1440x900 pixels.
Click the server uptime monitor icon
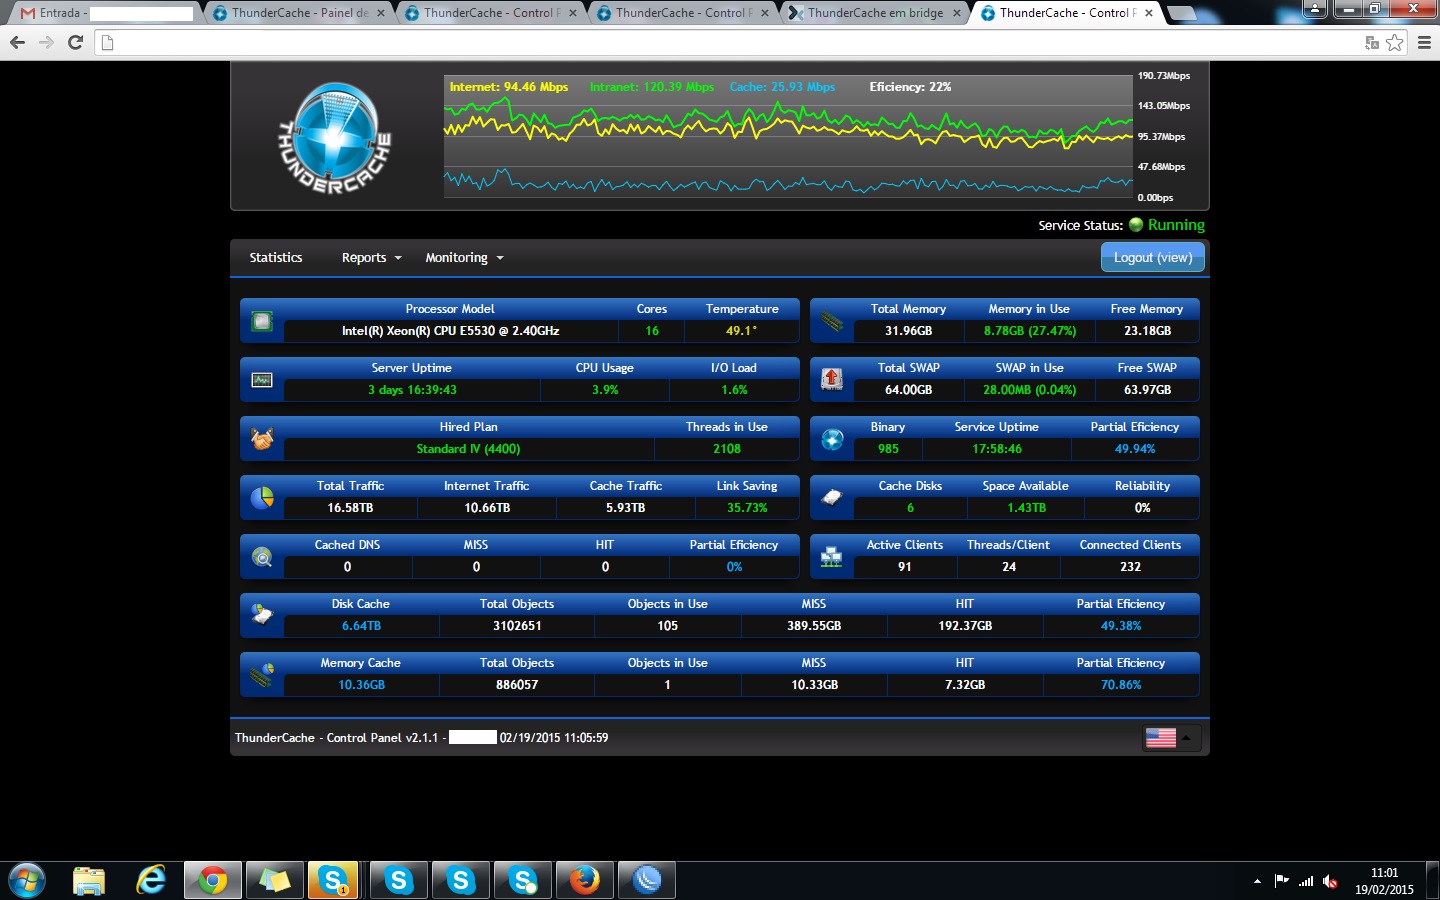point(262,380)
